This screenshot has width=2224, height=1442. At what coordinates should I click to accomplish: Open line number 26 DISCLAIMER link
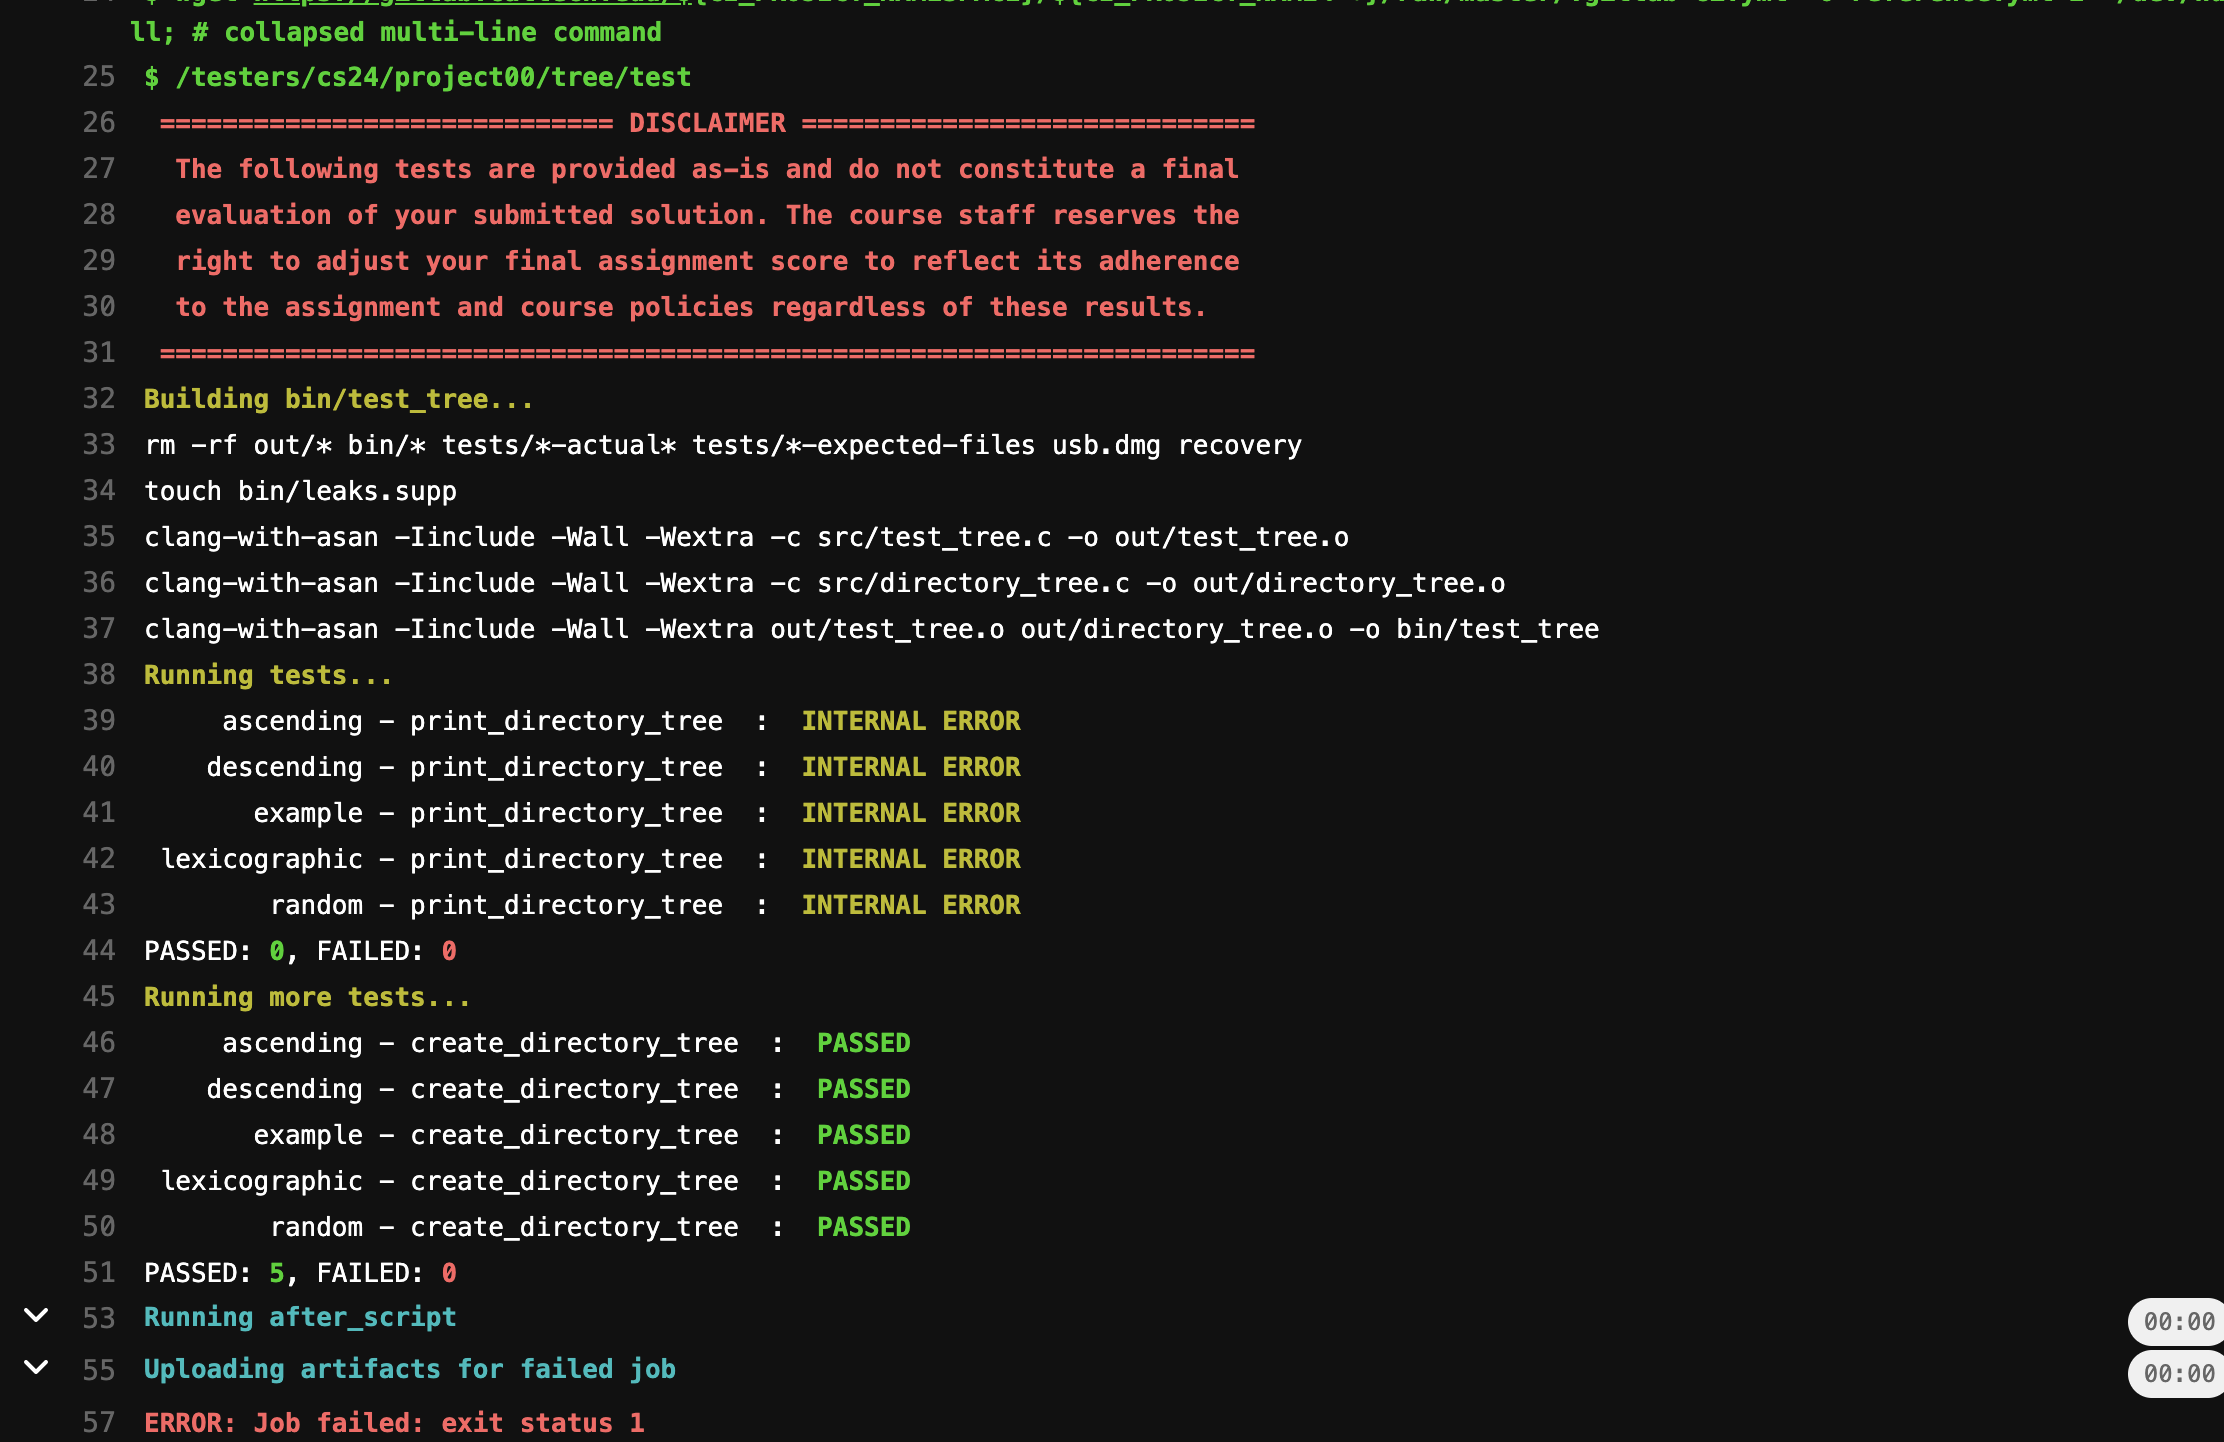tap(99, 123)
